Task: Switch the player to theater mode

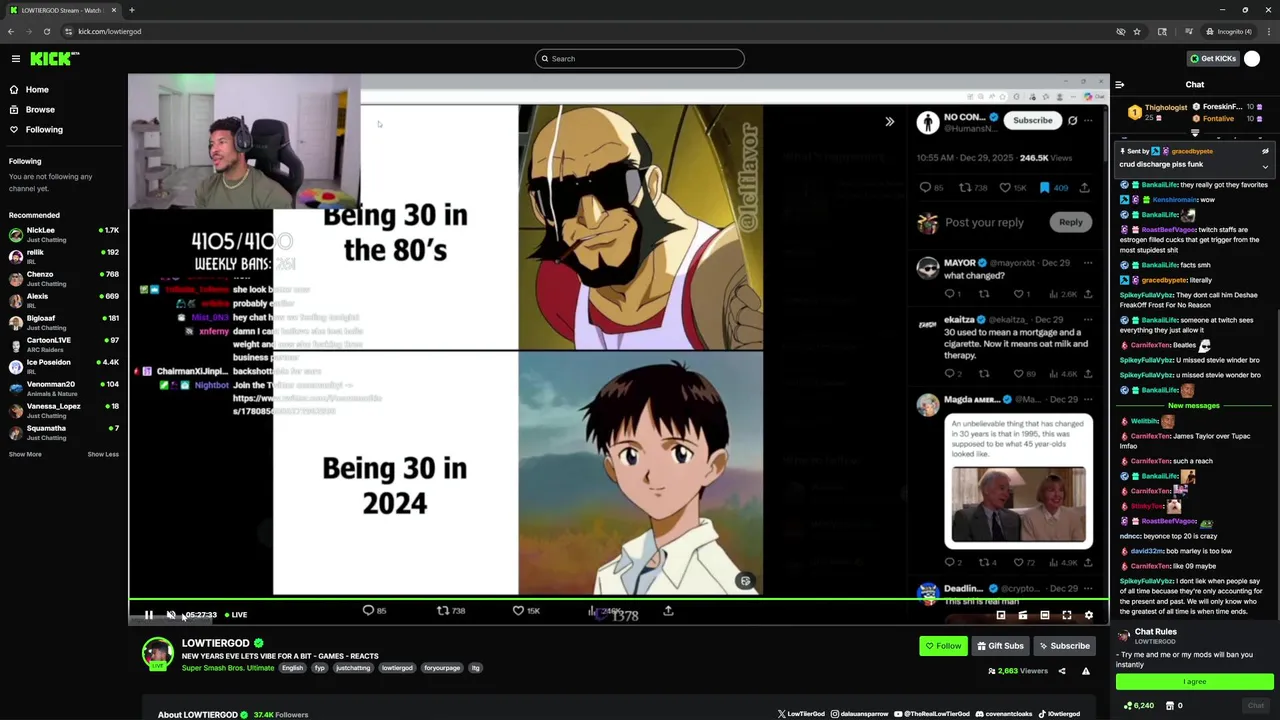Action: tap(1045, 615)
